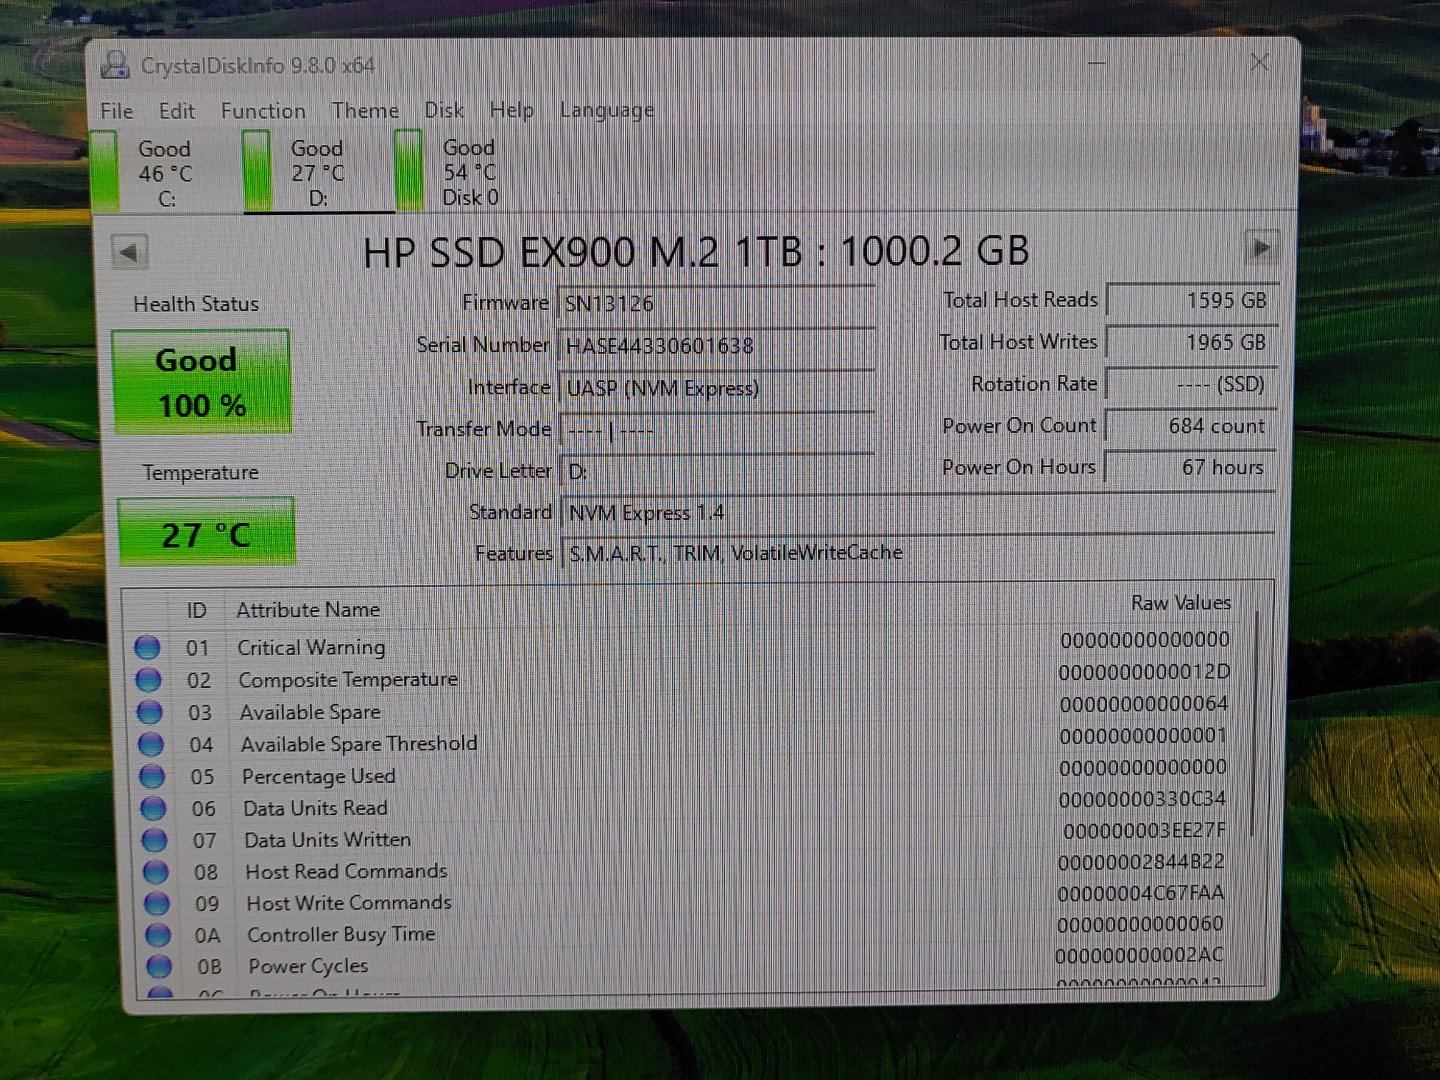
Task: Click the blue status icon for Critical Warning
Action: (147, 648)
